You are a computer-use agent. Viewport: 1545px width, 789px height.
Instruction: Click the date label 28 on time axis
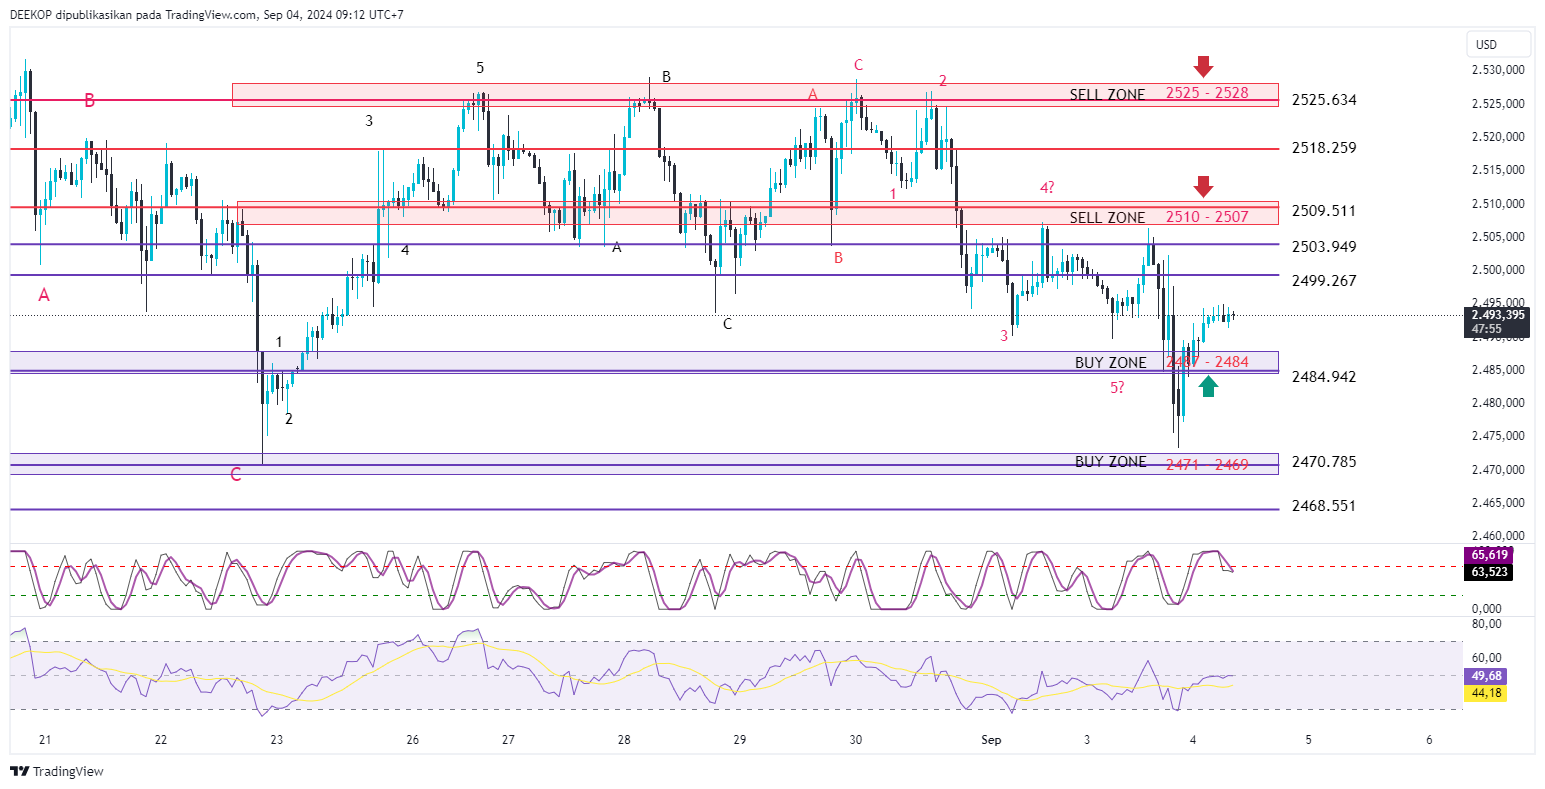(x=624, y=740)
